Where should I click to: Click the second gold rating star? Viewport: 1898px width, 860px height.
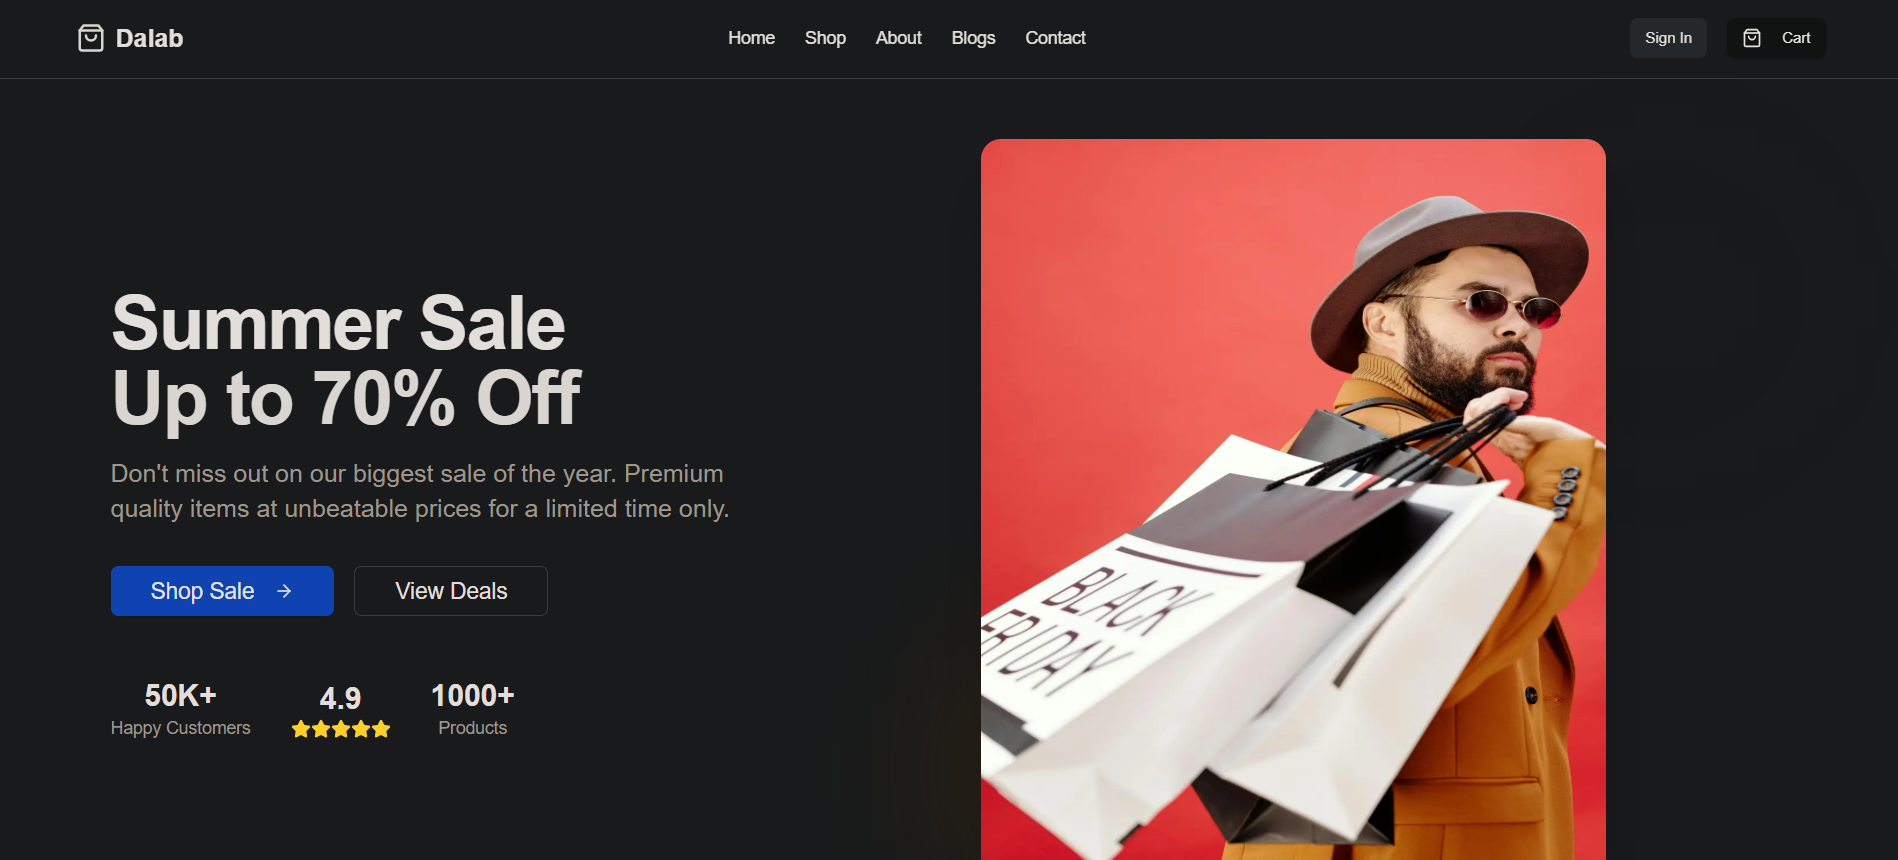point(321,729)
